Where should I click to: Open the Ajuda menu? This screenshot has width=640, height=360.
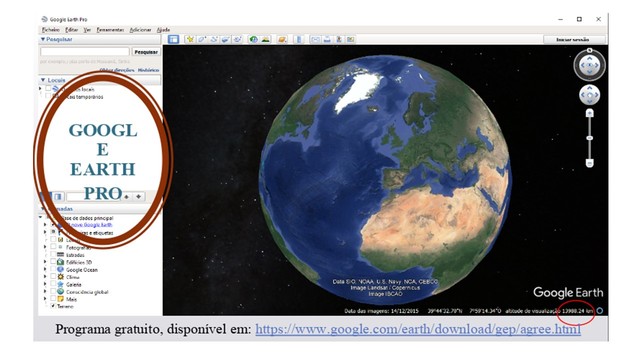[x=163, y=30]
